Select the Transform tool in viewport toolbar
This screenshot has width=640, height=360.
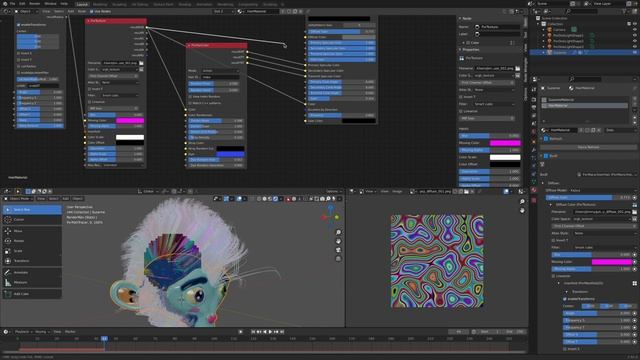pyautogui.click(x=32, y=260)
